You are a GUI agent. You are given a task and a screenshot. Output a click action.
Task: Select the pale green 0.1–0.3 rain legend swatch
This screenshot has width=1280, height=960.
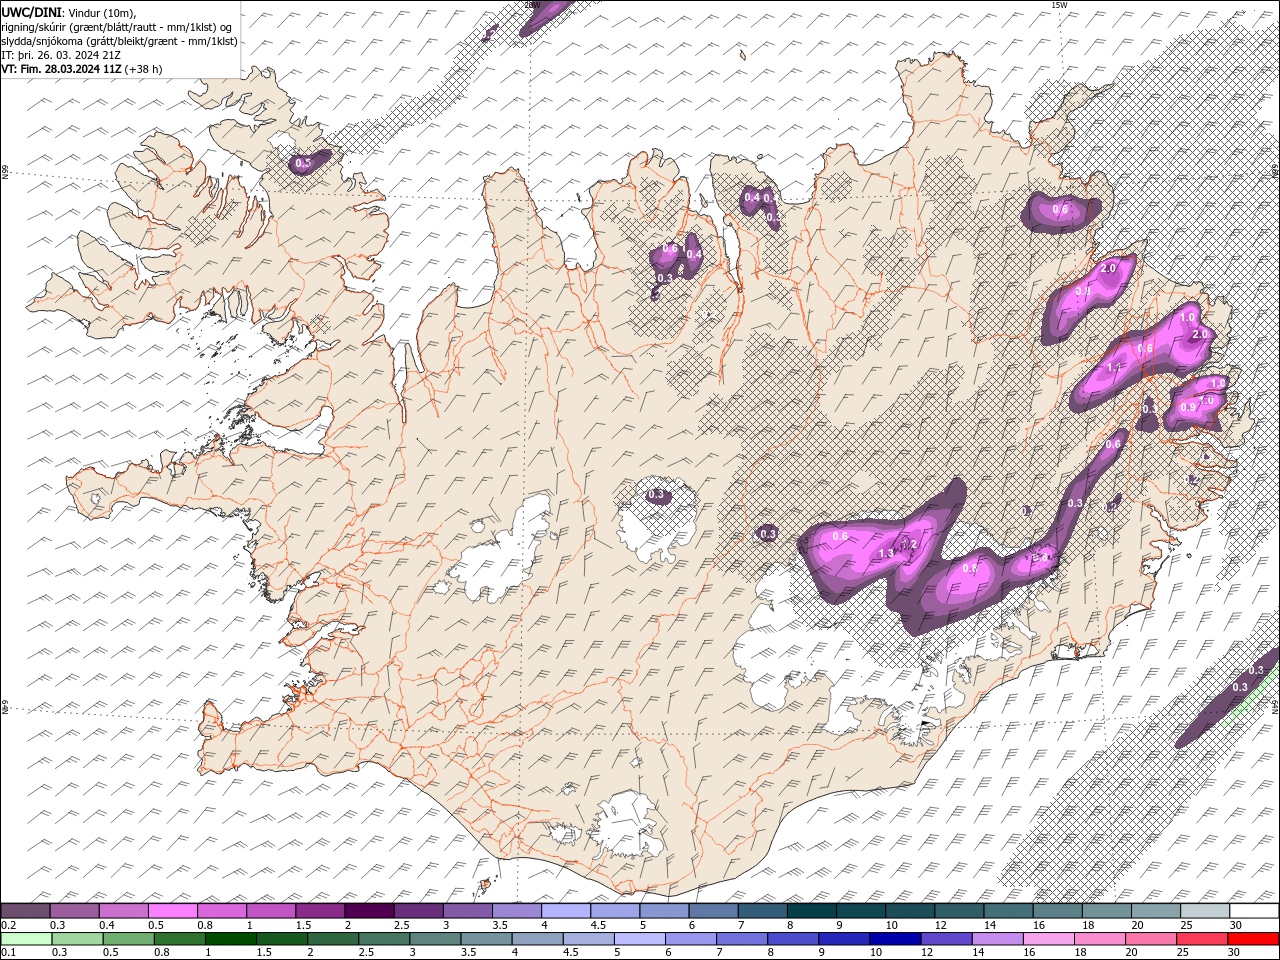click(26, 938)
